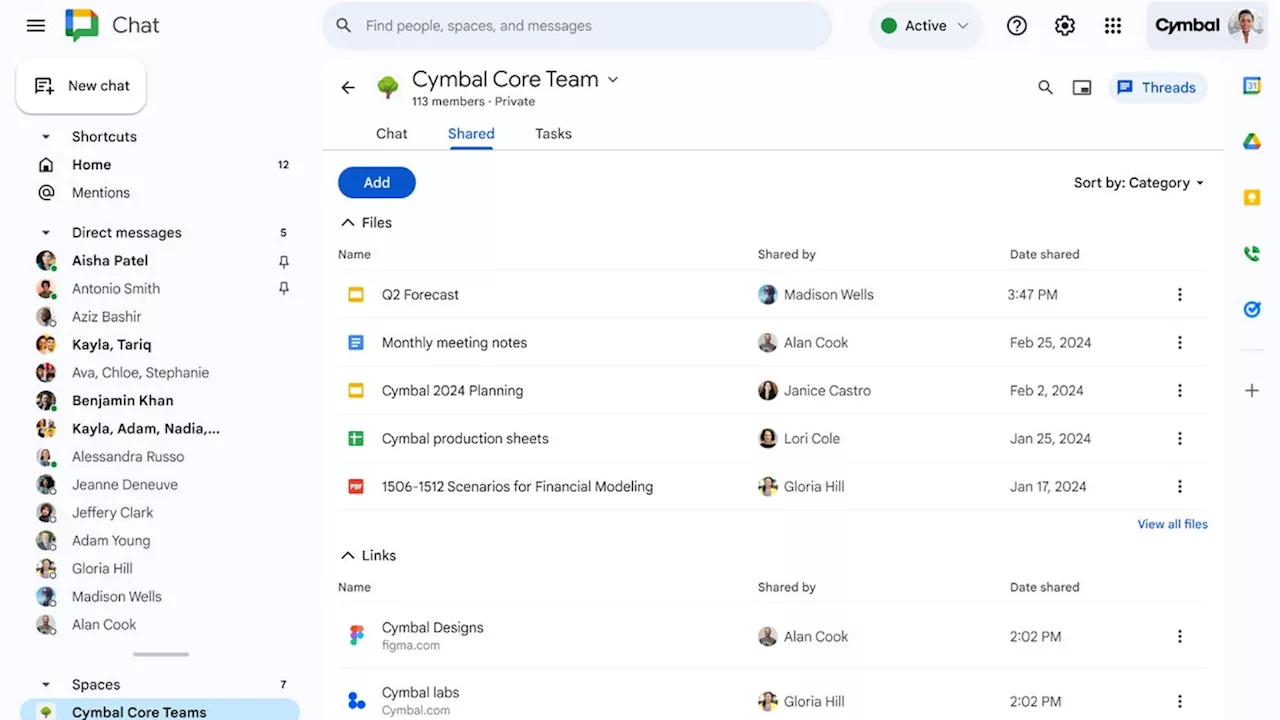Switch to the Chat tab

point(392,134)
